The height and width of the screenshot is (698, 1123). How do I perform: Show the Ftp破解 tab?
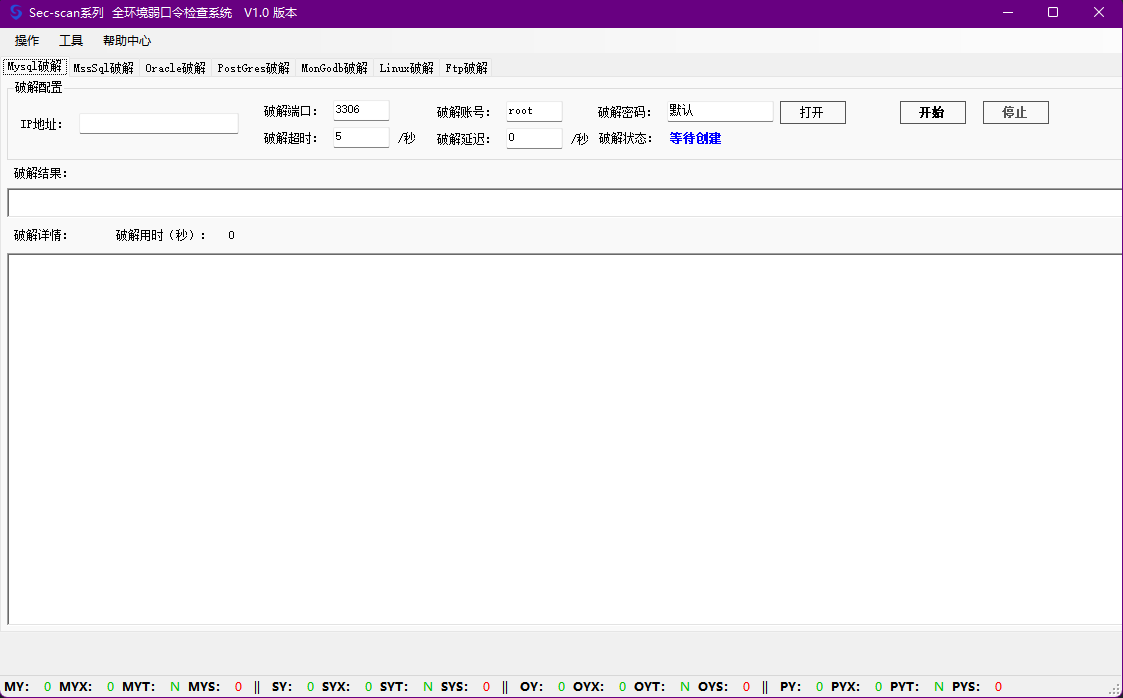[466, 68]
